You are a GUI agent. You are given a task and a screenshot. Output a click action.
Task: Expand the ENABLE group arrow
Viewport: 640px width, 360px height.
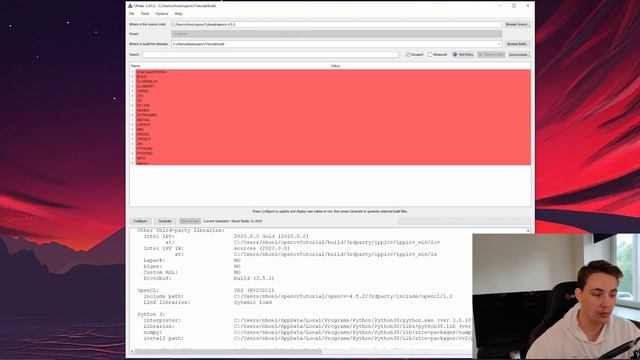(x=133, y=110)
